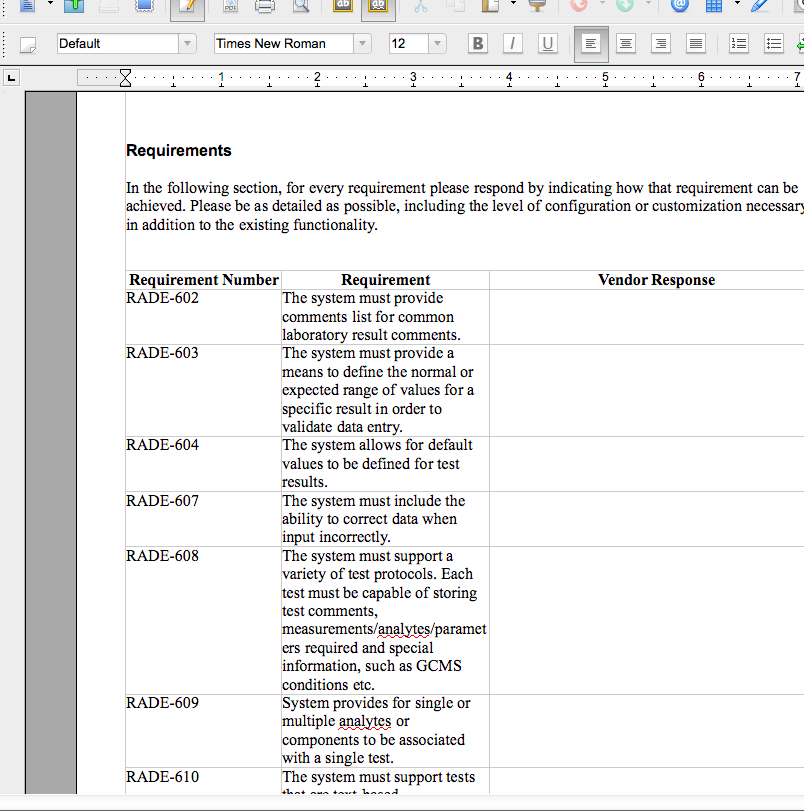Open the Paste options dropdown arrow
This screenshot has width=804, height=811.
point(513,4)
